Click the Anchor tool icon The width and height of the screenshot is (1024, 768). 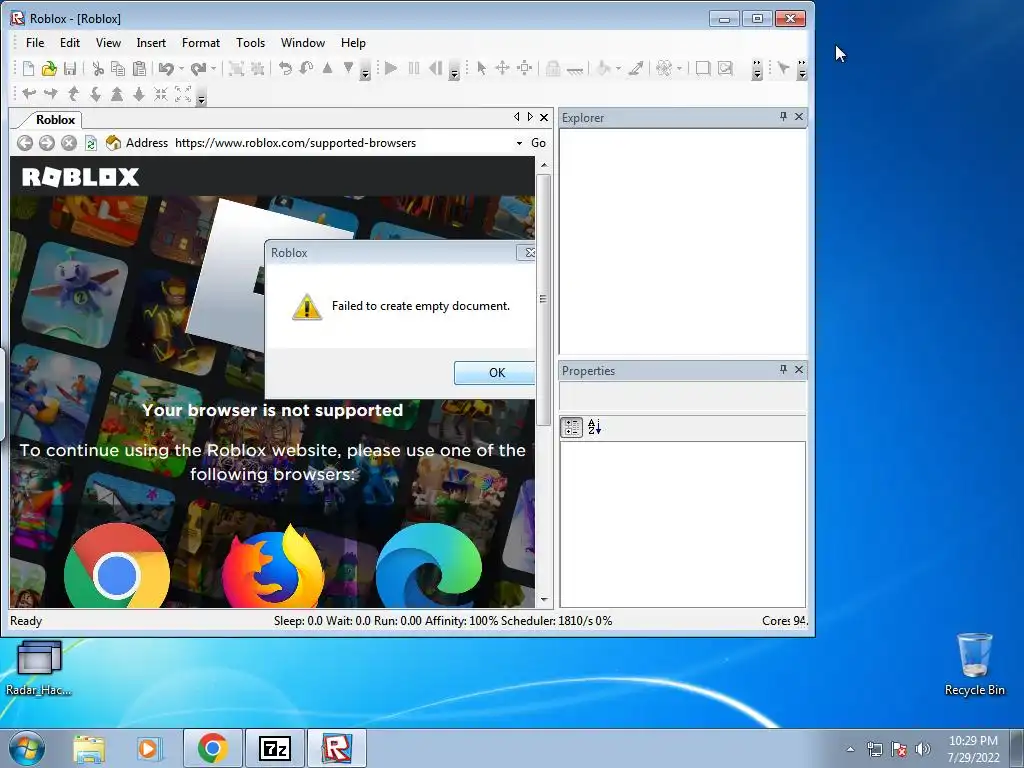tap(575, 69)
